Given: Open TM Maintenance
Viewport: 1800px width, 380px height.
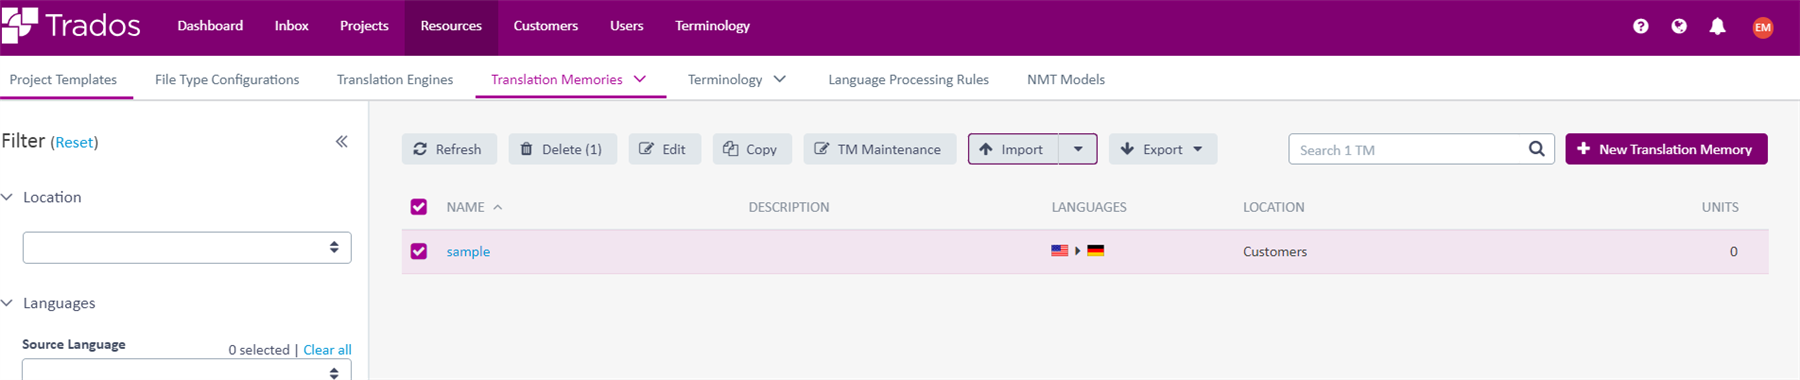Looking at the screenshot, I should tap(879, 149).
